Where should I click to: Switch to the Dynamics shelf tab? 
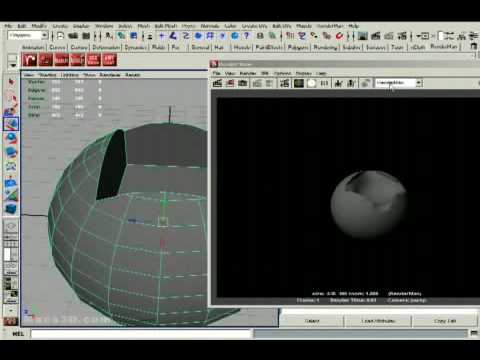(135, 47)
